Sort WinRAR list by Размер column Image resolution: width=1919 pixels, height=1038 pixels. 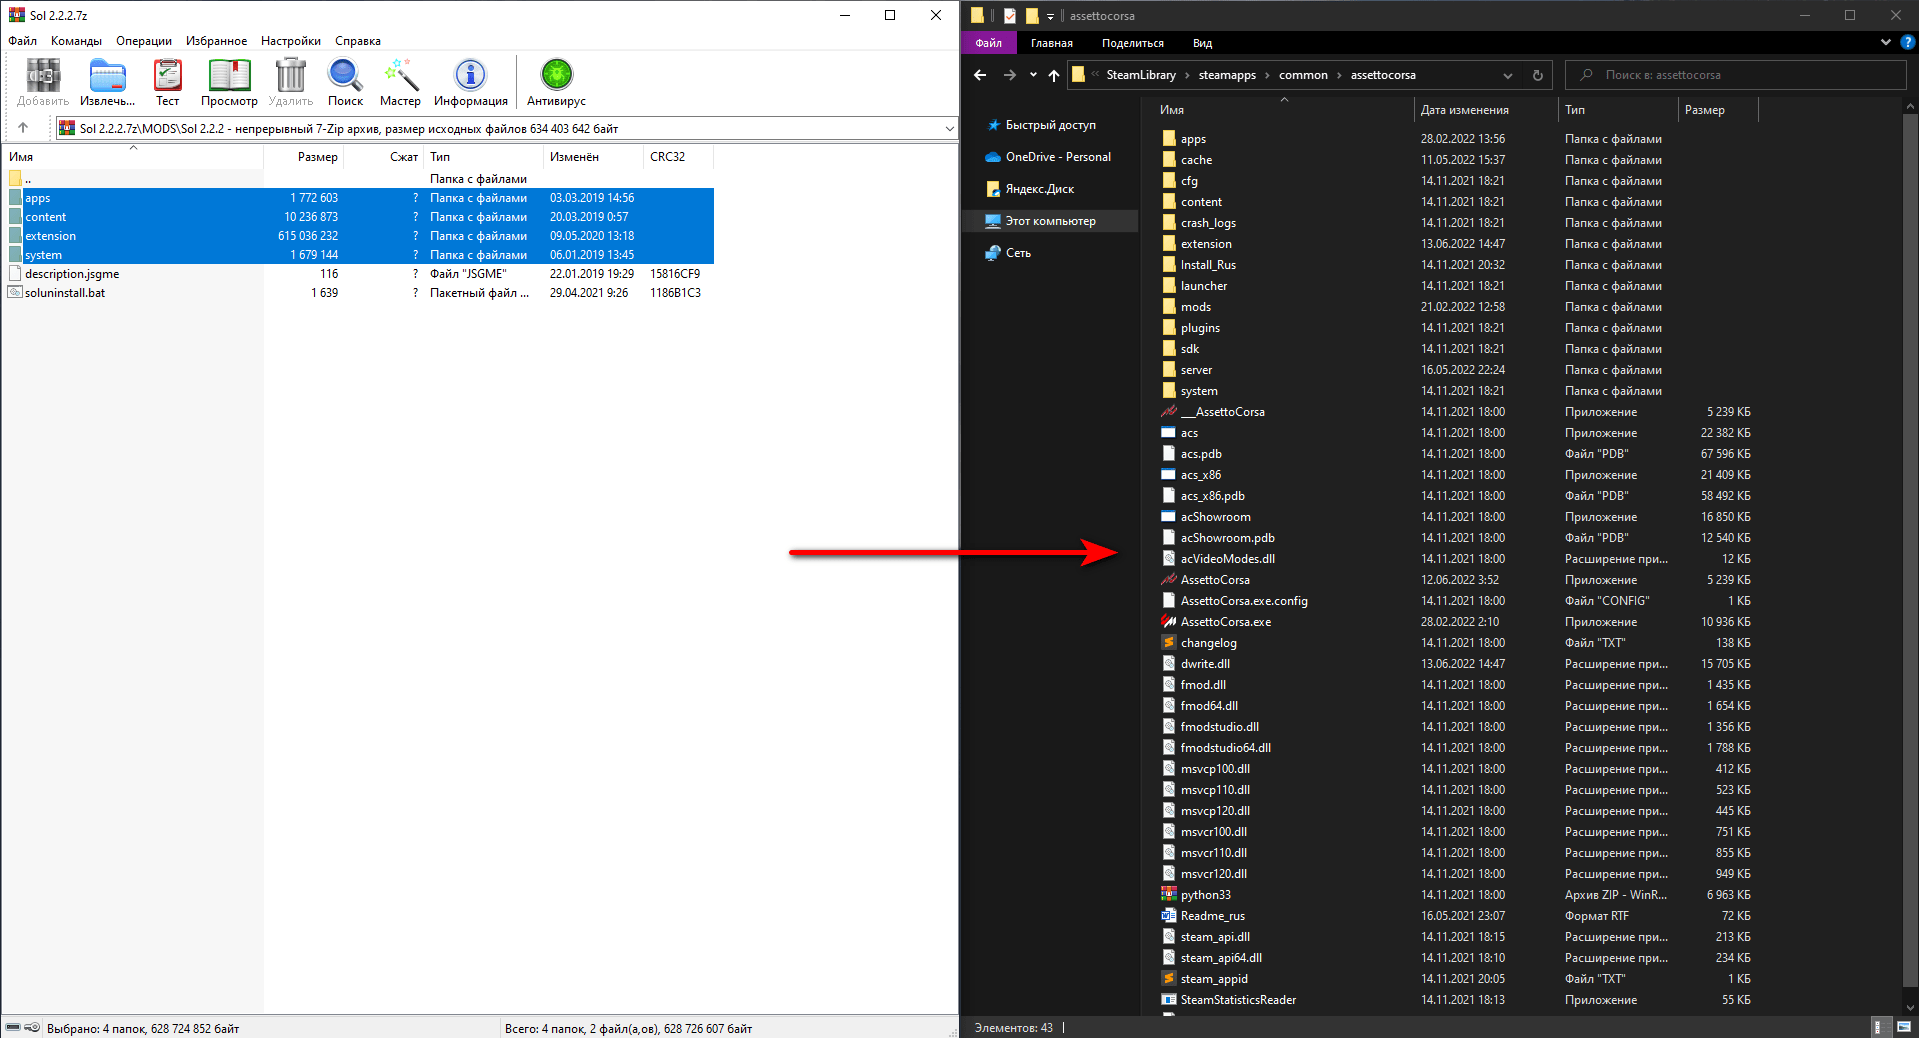[x=304, y=157]
